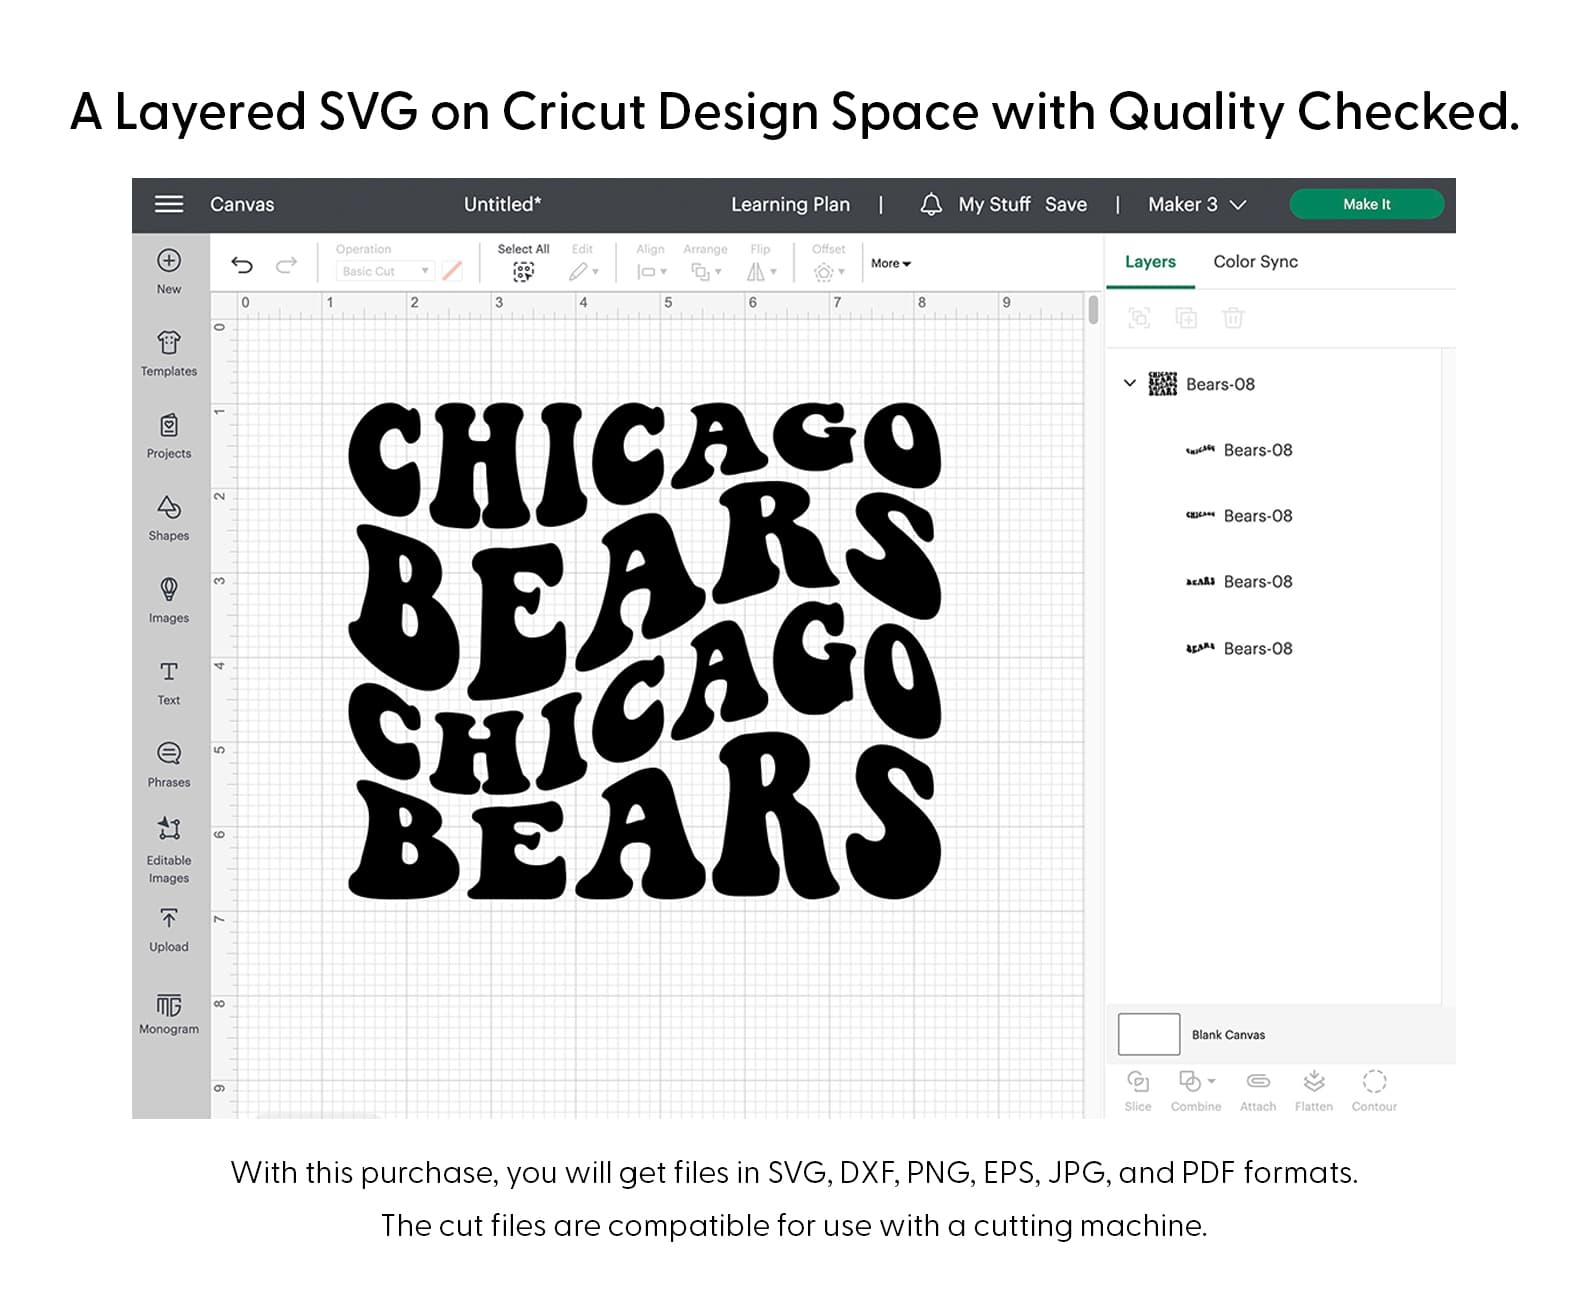The image size is (1588, 1308).
Task: Click the Delete trash icon in Layers
Action: coord(1233,318)
